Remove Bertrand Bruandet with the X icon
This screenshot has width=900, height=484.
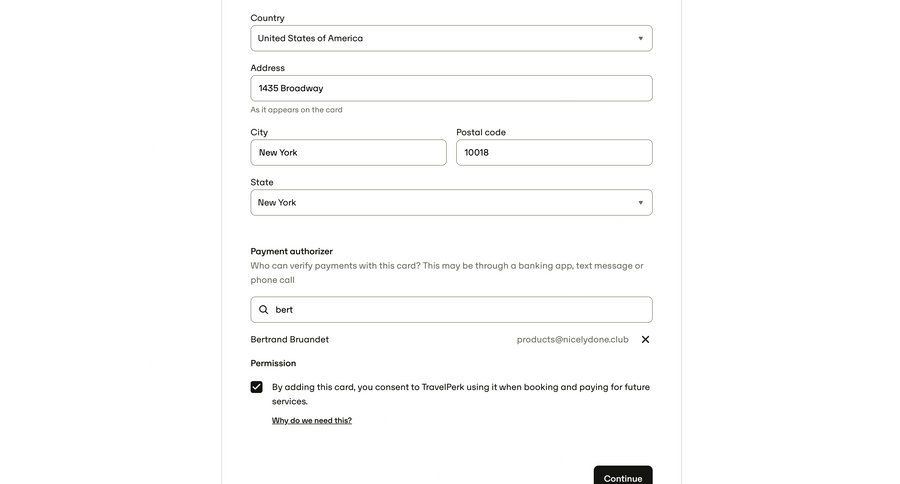[x=645, y=340]
